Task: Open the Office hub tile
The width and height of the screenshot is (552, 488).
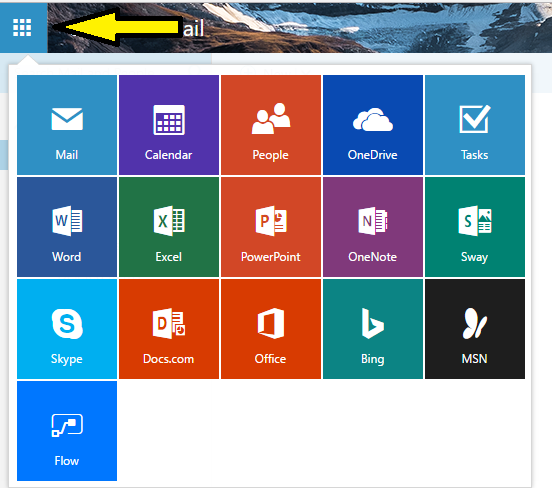Action: tap(271, 329)
